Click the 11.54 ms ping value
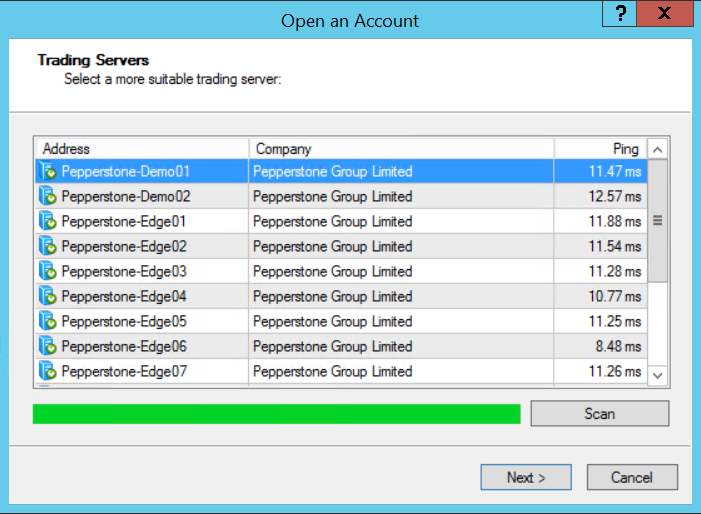 click(x=615, y=247)
